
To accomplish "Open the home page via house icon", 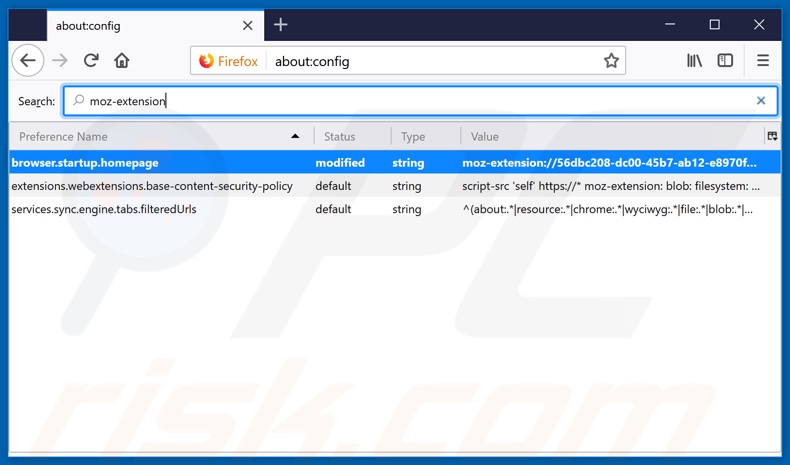I will (x=121, y=61).
